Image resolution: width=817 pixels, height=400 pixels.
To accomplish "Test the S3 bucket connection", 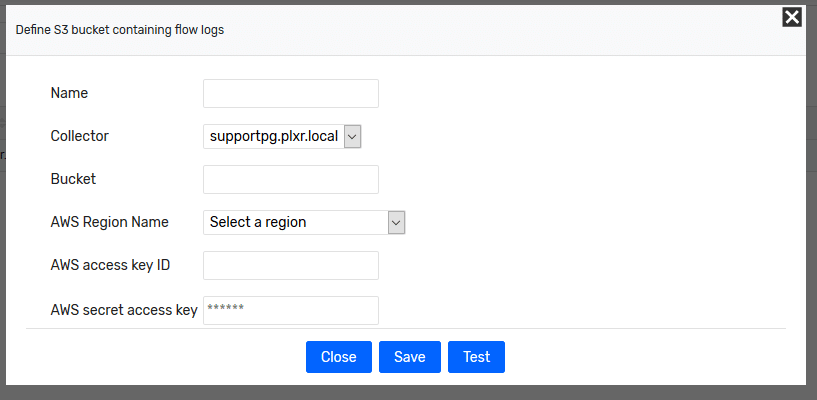I will click(476, 357).
